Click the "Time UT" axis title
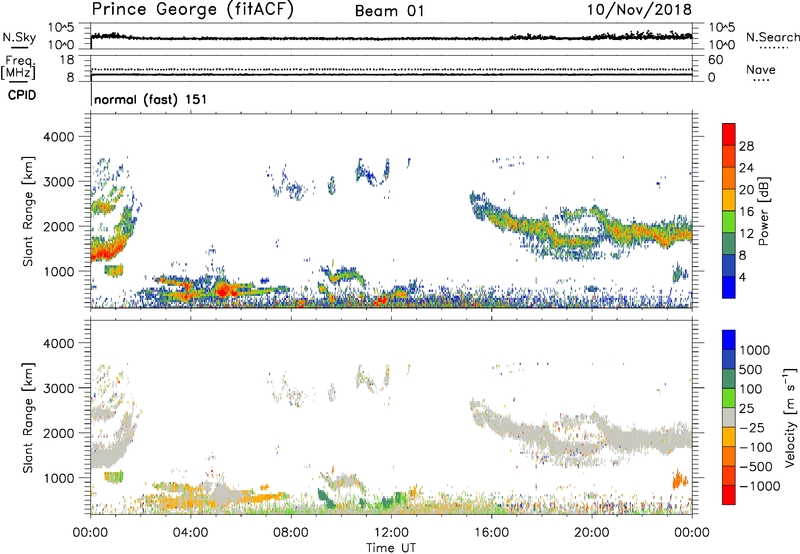Viewport: 800px width, 554px height. coord(391,548)
